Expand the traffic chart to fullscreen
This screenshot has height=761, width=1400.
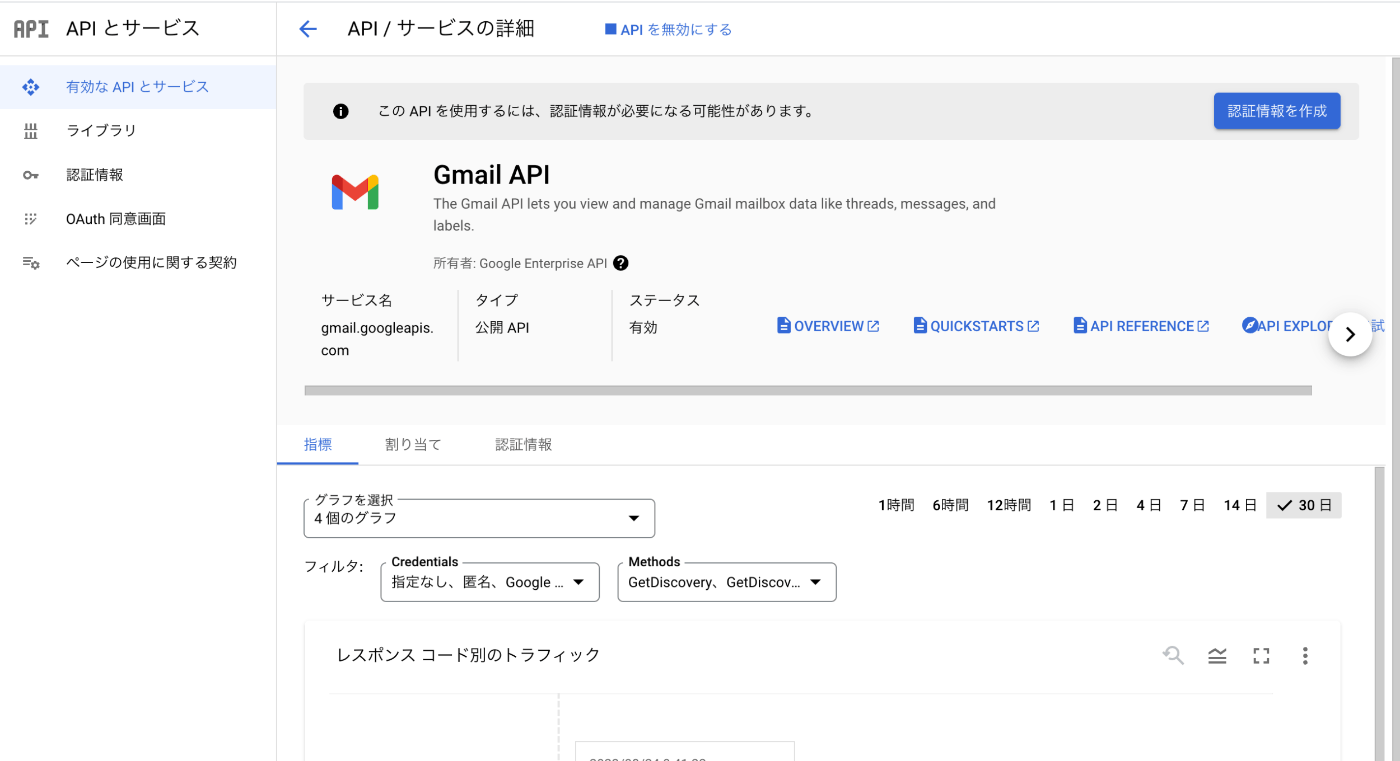coord(1261,655)
